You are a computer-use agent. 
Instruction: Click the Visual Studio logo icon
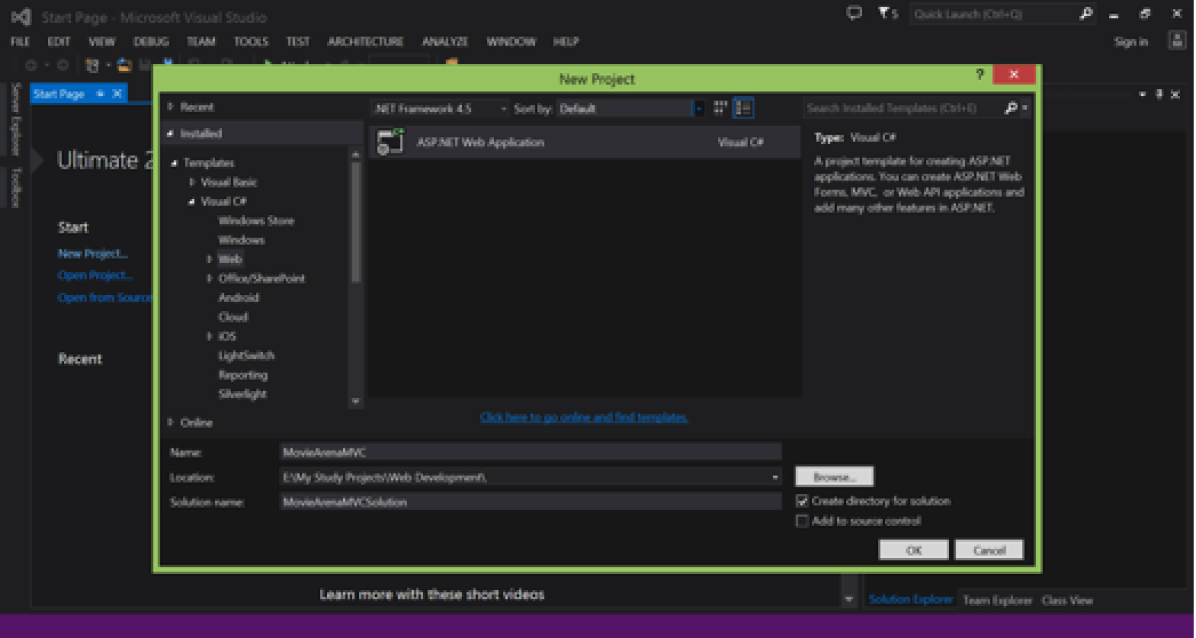[x=21, y=15]
